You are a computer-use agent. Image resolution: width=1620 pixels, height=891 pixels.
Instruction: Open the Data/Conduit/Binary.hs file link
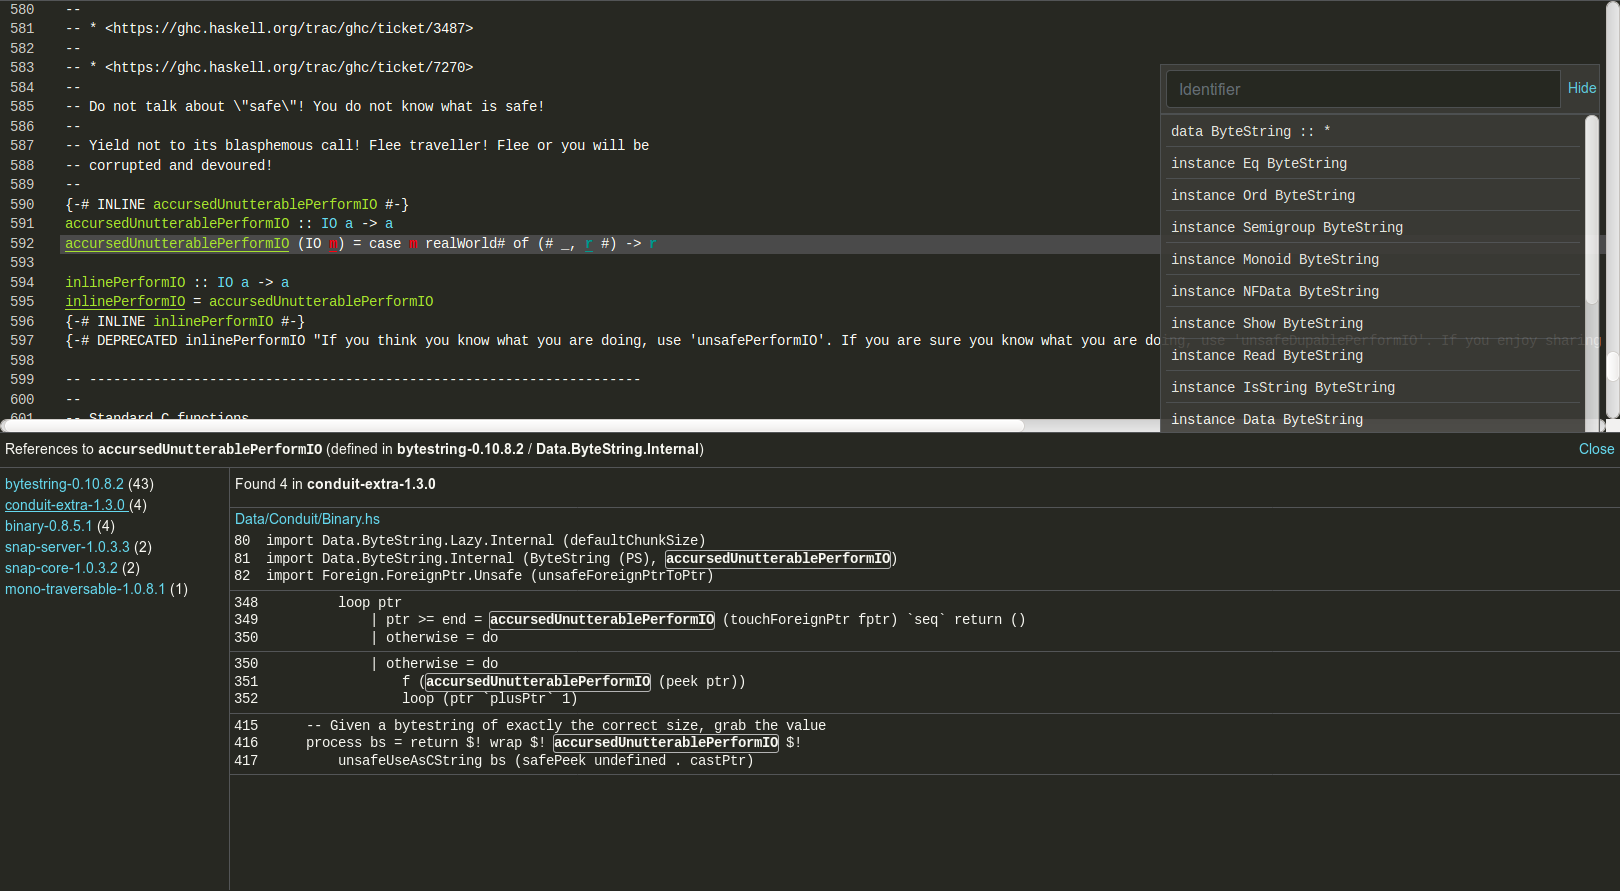[x=307, y=519]
